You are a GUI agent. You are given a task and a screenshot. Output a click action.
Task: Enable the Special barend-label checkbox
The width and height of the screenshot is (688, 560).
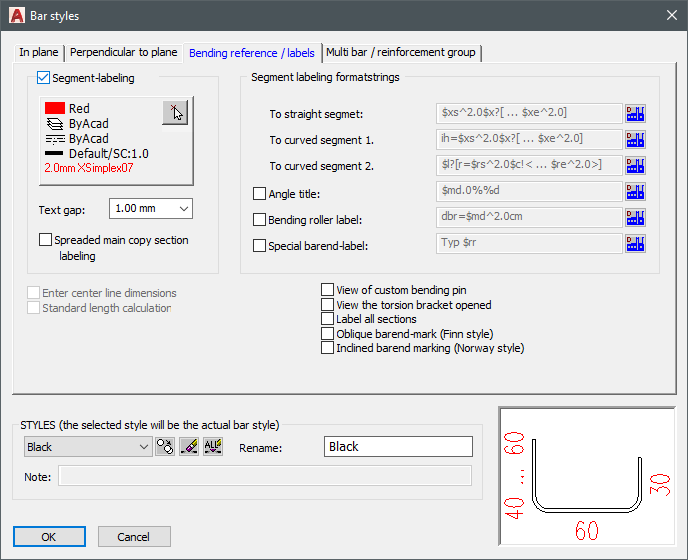(259, 245)
